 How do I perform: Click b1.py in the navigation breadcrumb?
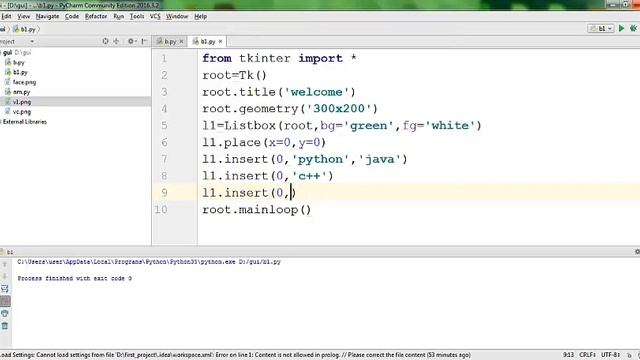(24, 29)
